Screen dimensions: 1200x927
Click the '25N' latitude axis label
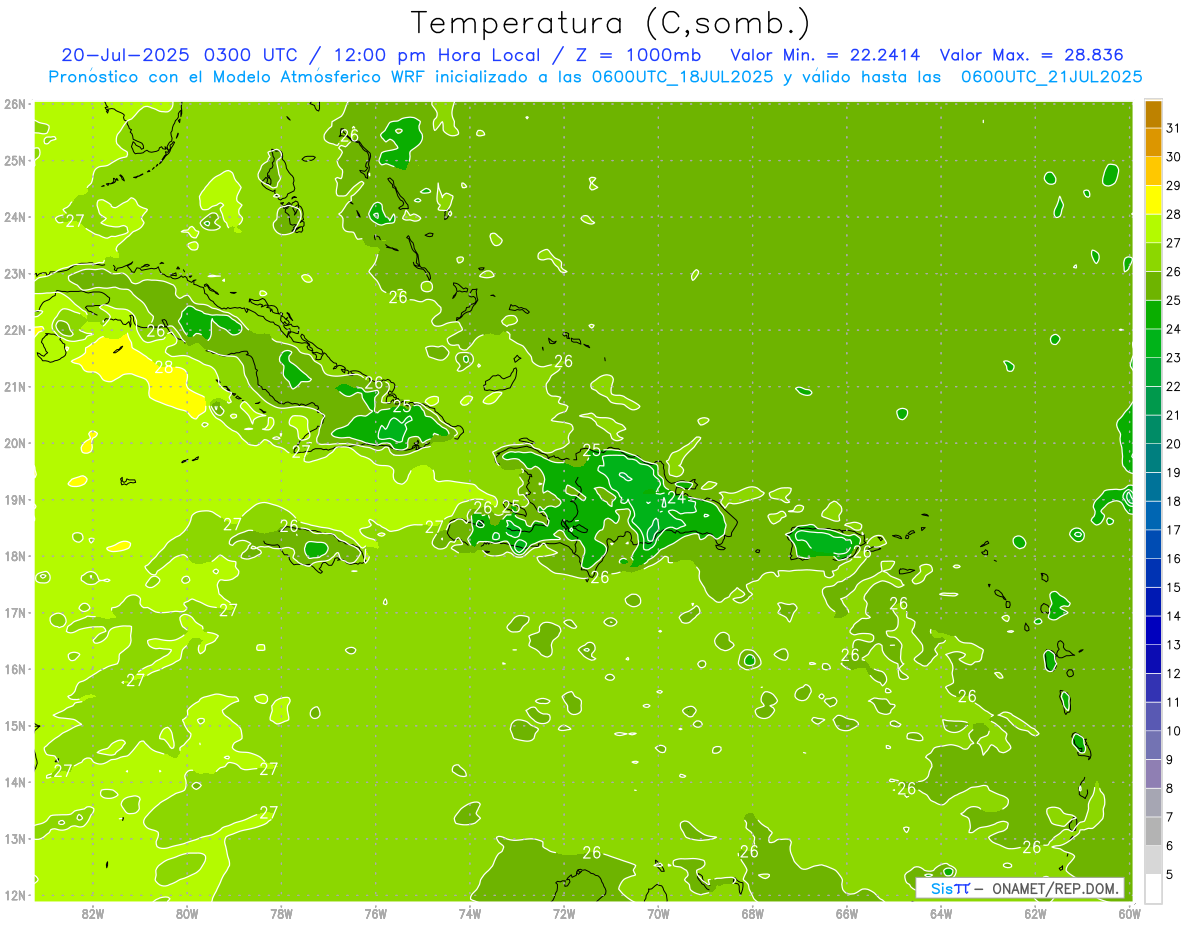tap(15, 160)
